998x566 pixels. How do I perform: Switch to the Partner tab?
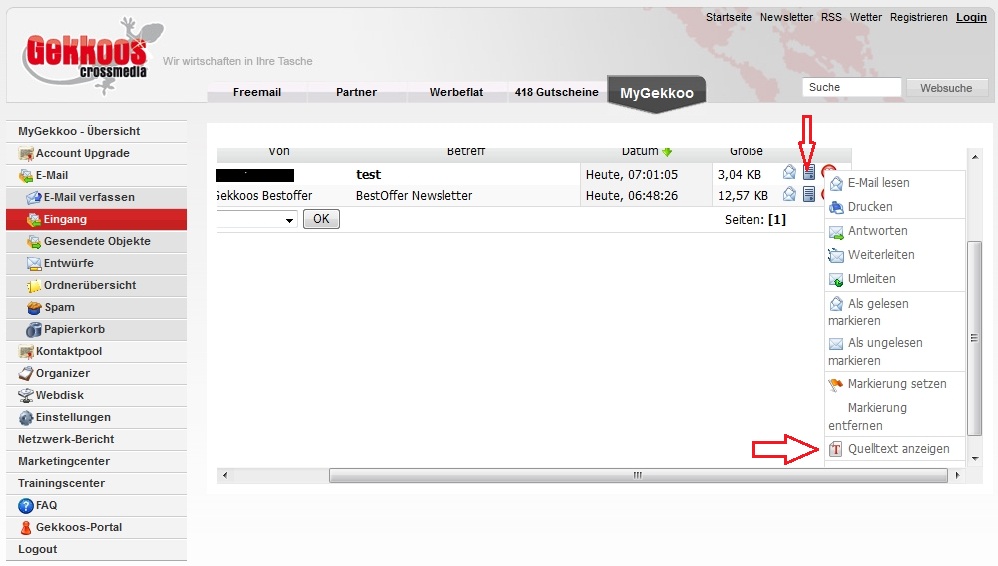pos(356,92)
